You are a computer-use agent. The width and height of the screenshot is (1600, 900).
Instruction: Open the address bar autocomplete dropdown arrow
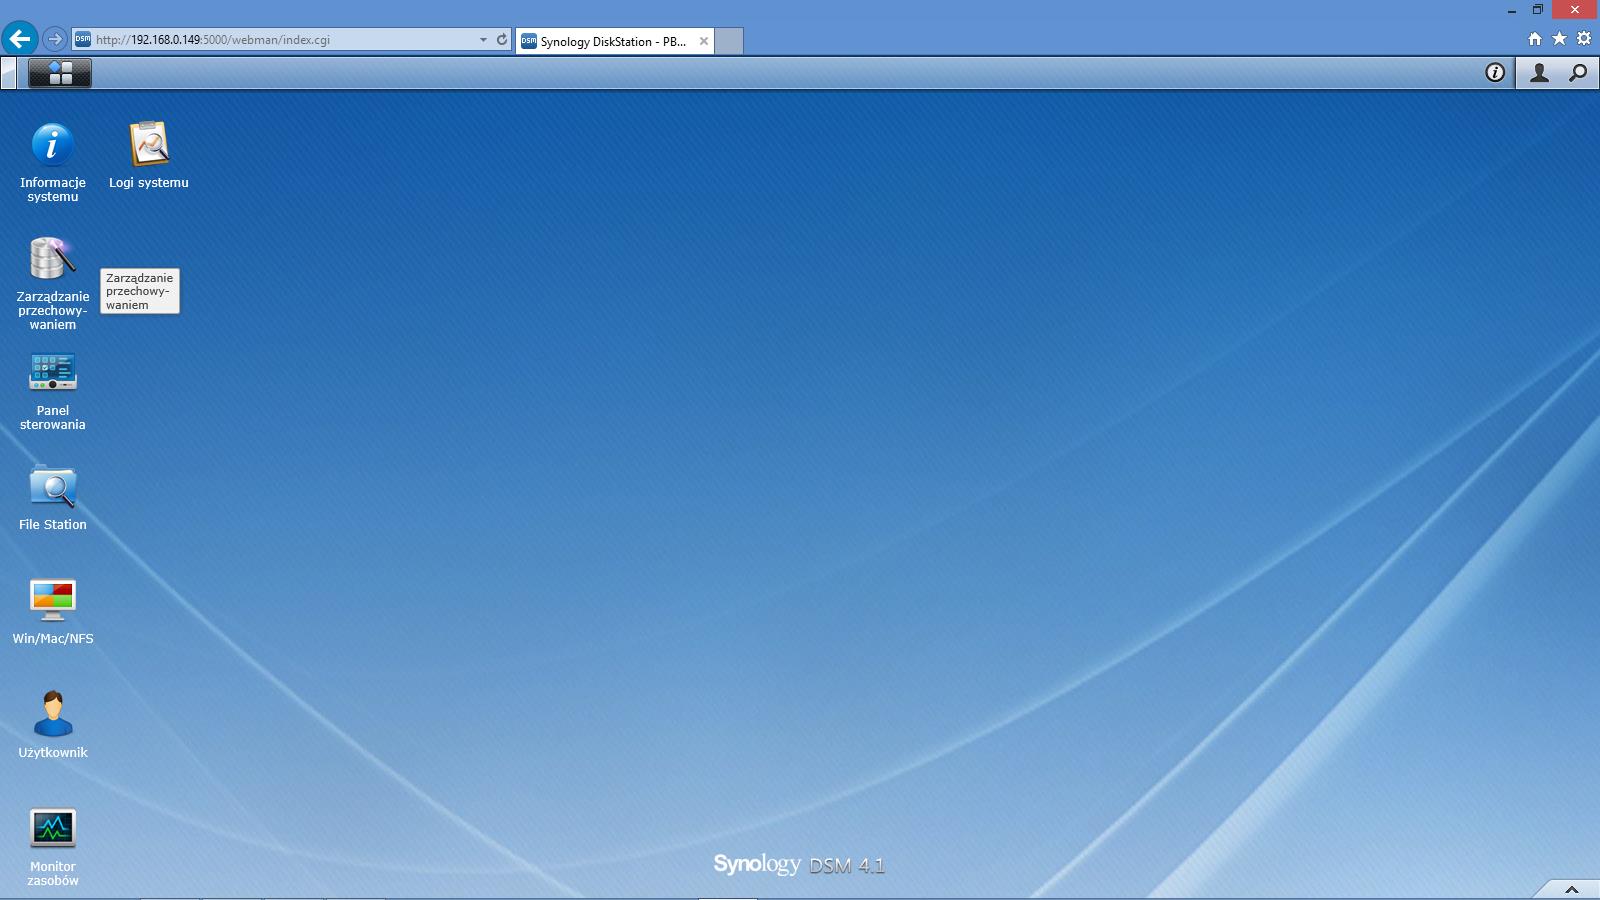483,40
